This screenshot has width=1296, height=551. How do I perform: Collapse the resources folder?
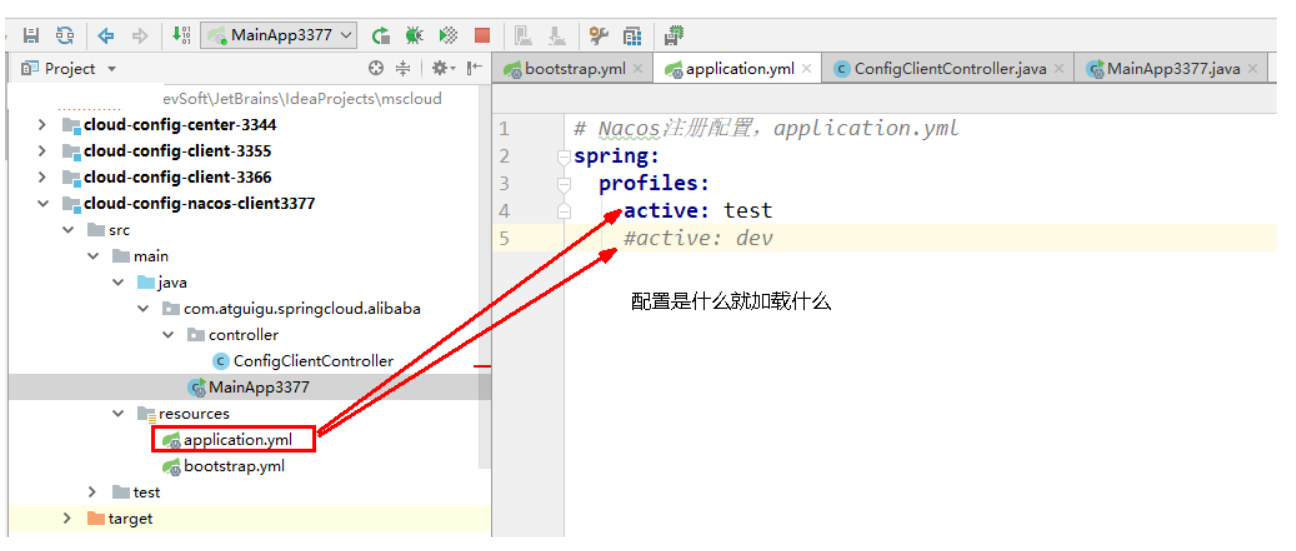click(x=118, y=413)
